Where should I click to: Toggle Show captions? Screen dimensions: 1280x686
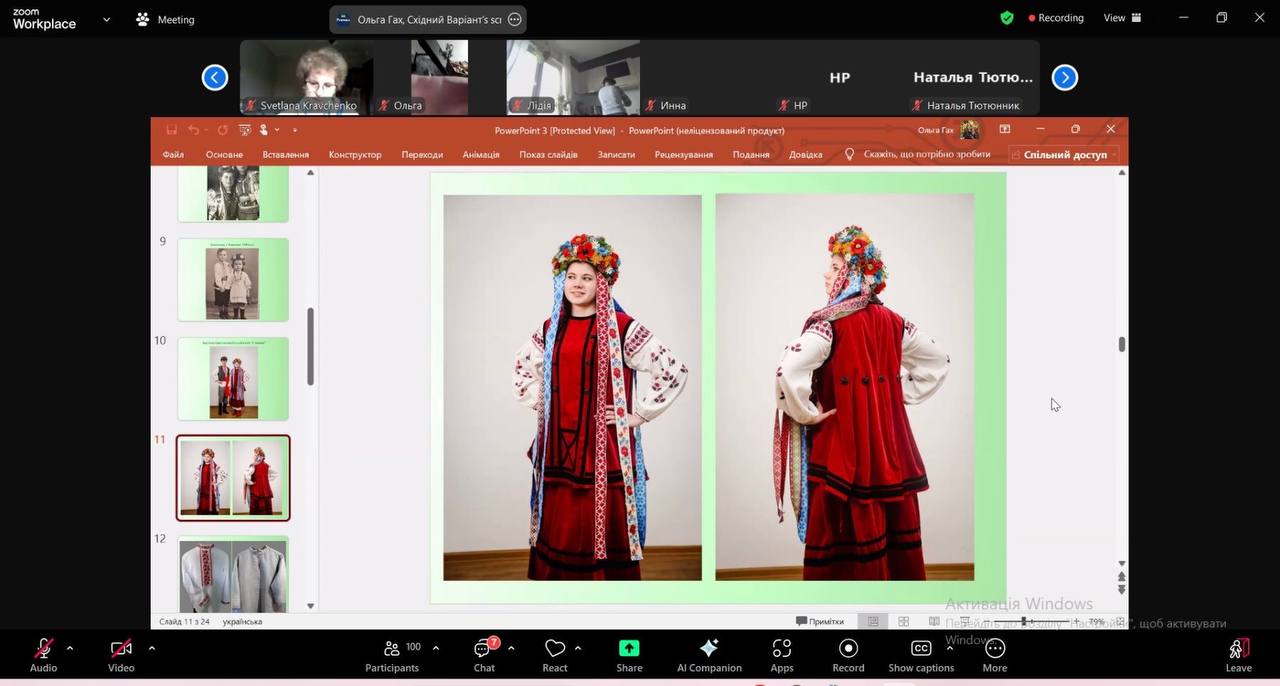[x=920, y=655]
